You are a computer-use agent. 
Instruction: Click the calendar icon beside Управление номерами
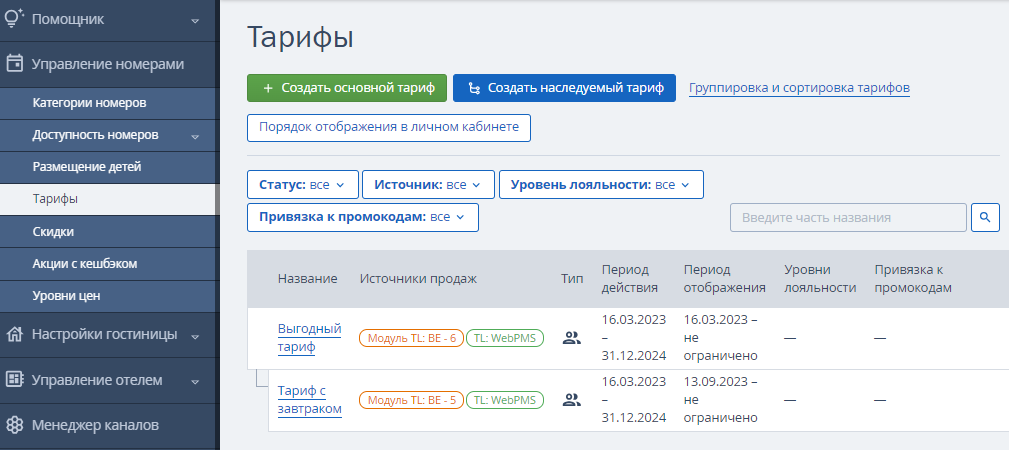pos(15,64)
